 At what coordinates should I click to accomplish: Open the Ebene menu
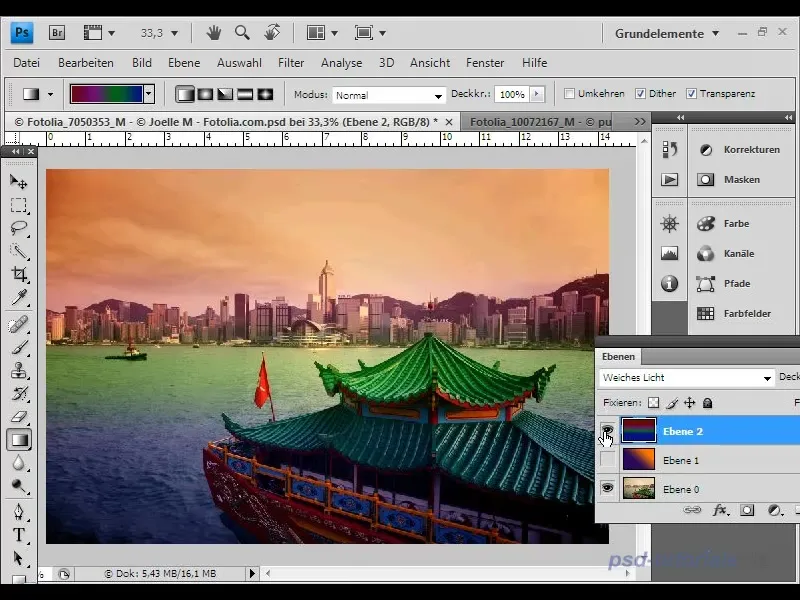point(184,63)
